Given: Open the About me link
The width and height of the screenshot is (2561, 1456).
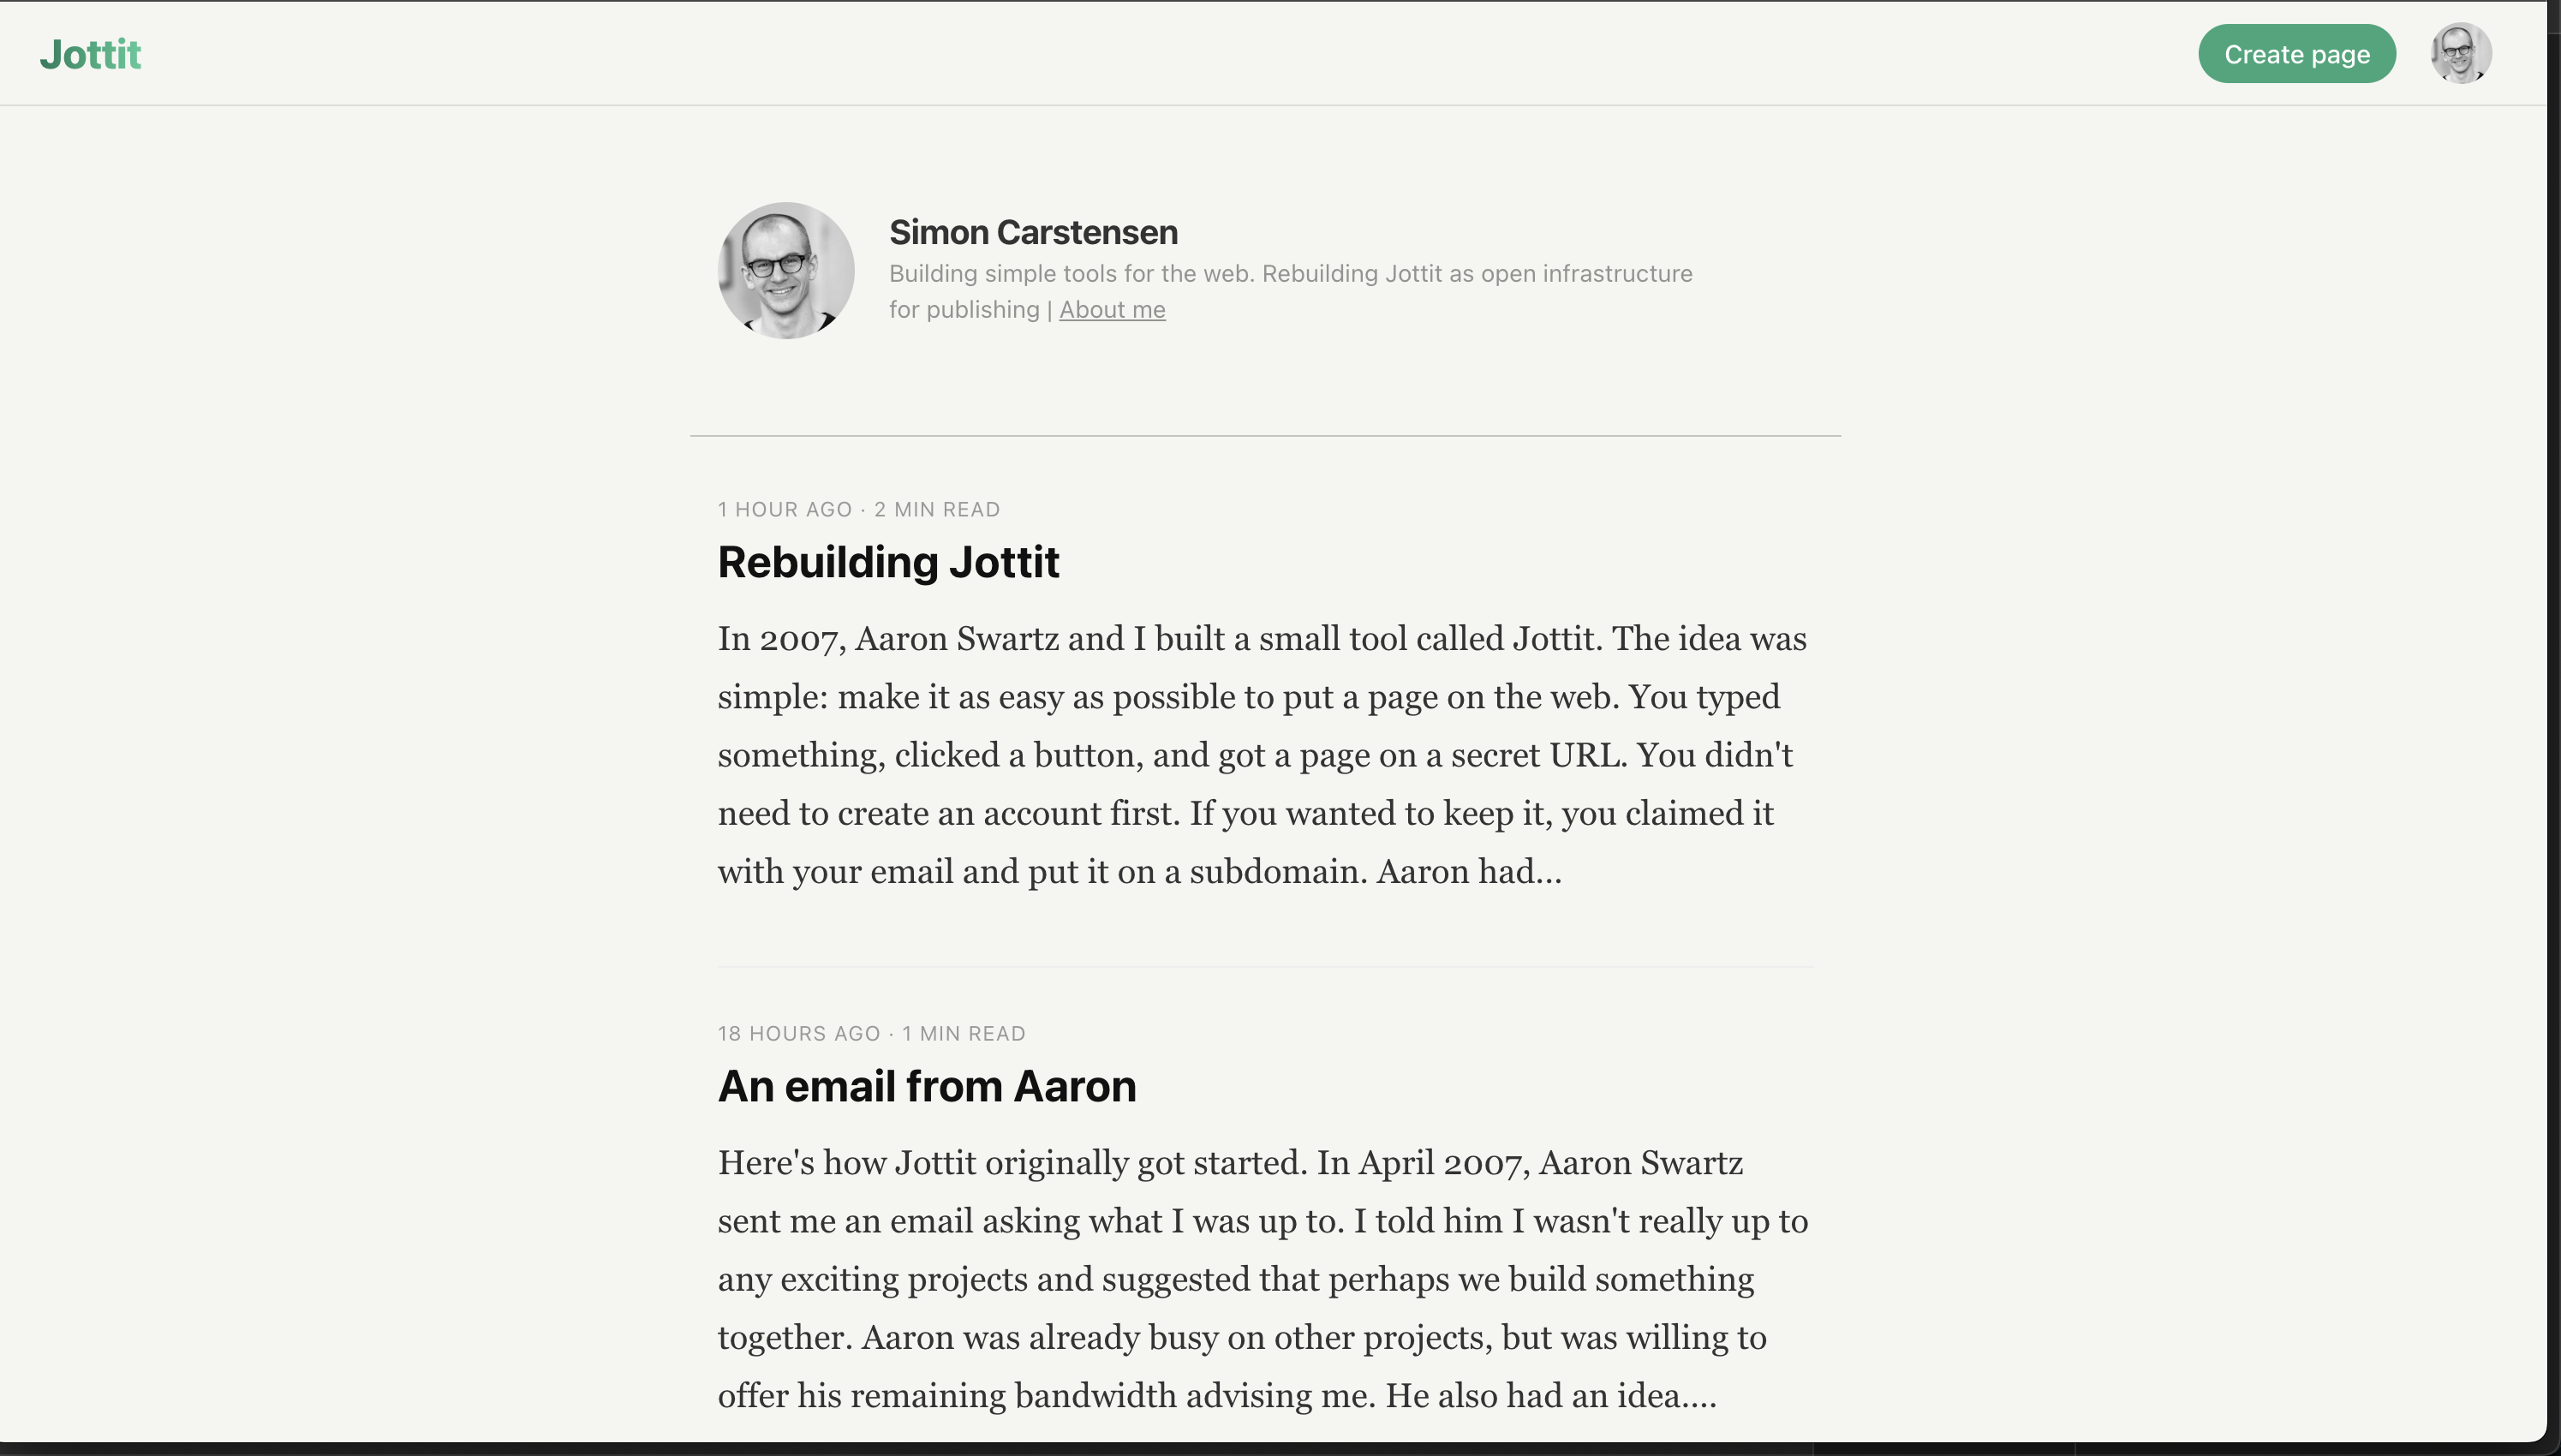Looking at the screenshot, I should [1112, 310].
